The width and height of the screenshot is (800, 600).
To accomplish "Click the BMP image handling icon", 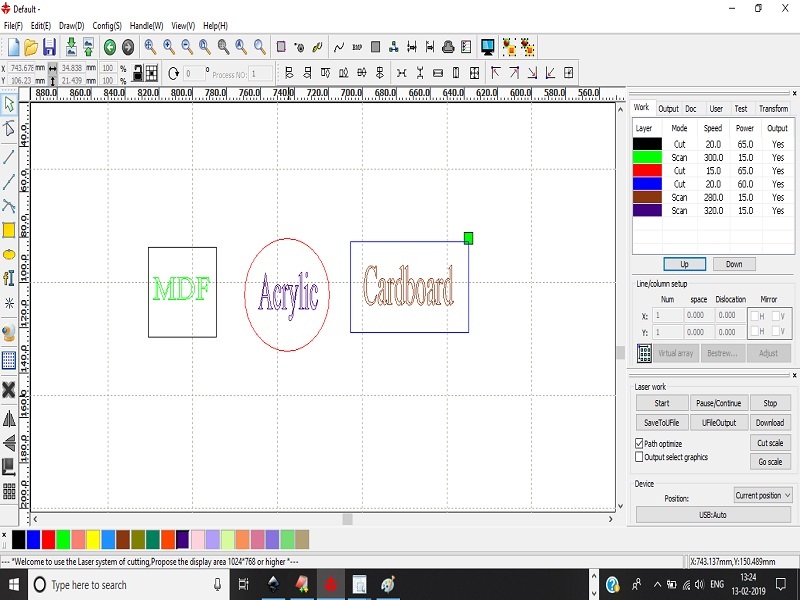I will pyautogui.click(x=357, y=47).
